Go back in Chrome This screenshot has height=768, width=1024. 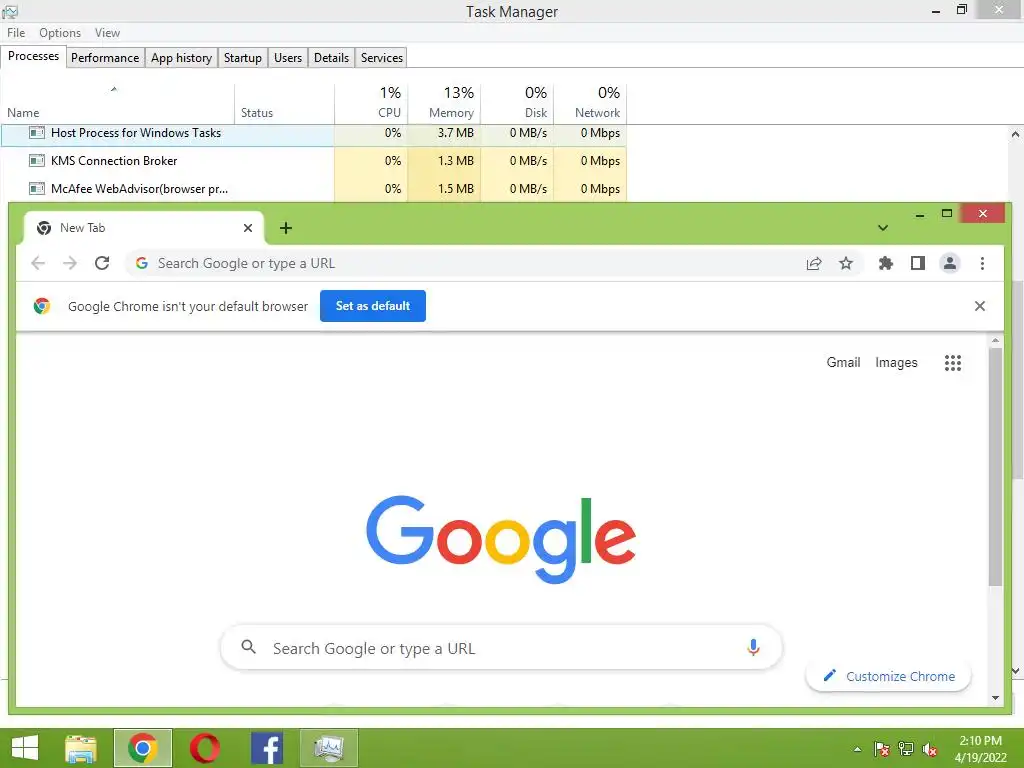pos(38,263)
